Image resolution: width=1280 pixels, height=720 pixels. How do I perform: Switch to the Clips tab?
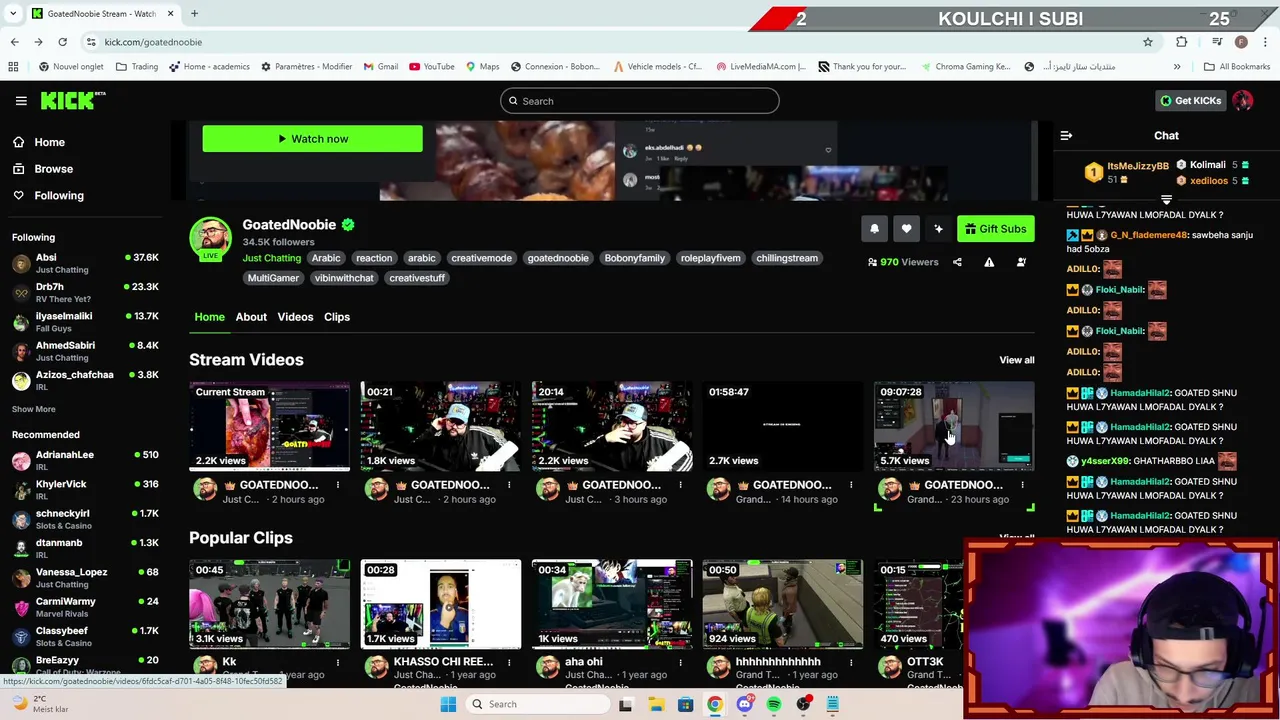click(337, 317)
